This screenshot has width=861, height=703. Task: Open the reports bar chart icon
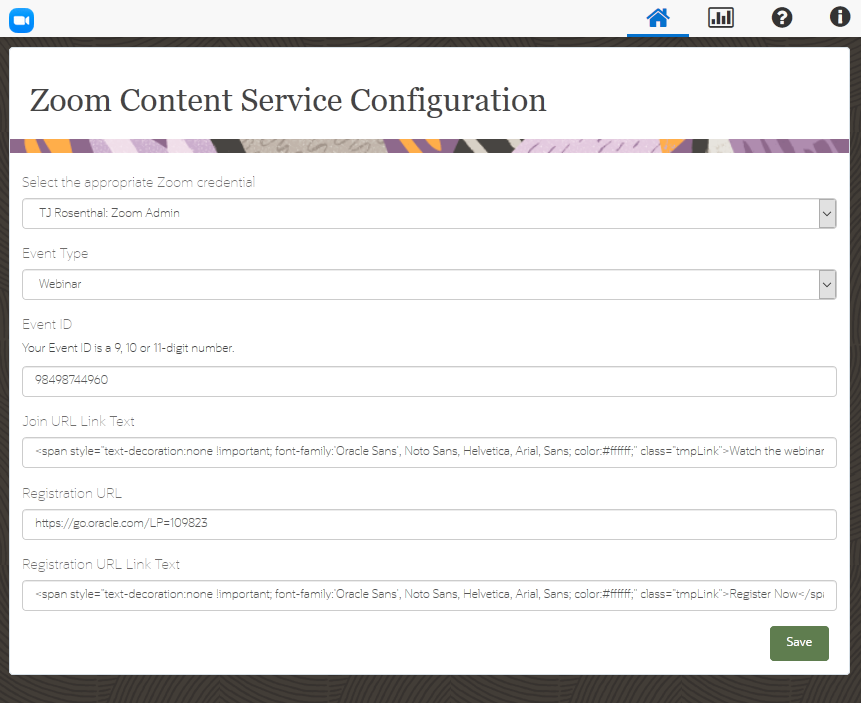click(720, 18)
